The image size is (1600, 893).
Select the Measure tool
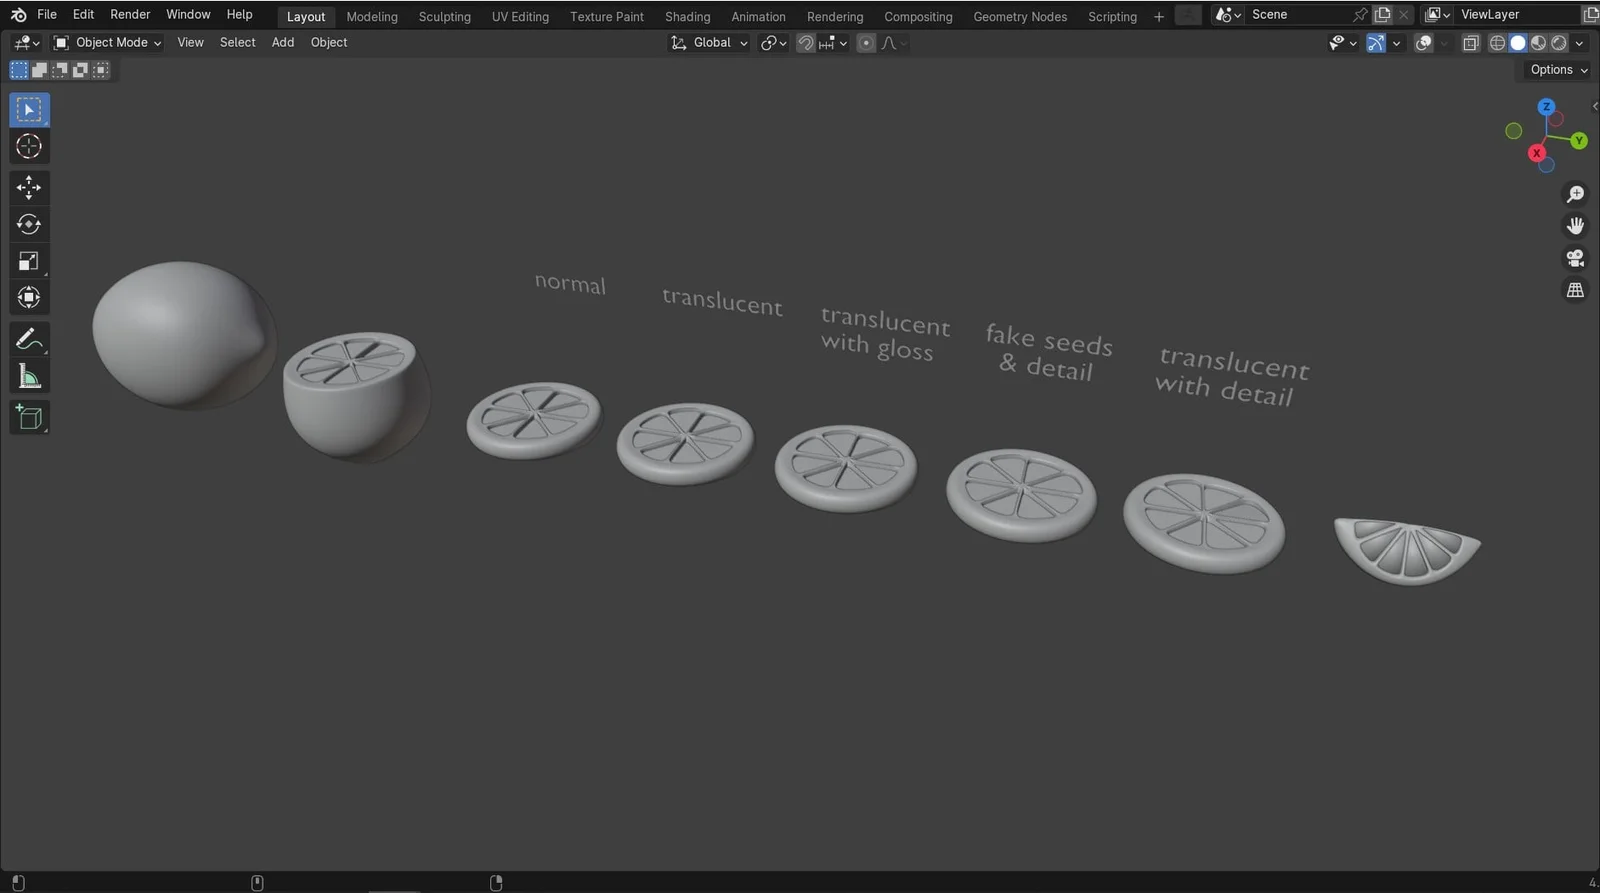pyautogui.click(x=29, y=377)
